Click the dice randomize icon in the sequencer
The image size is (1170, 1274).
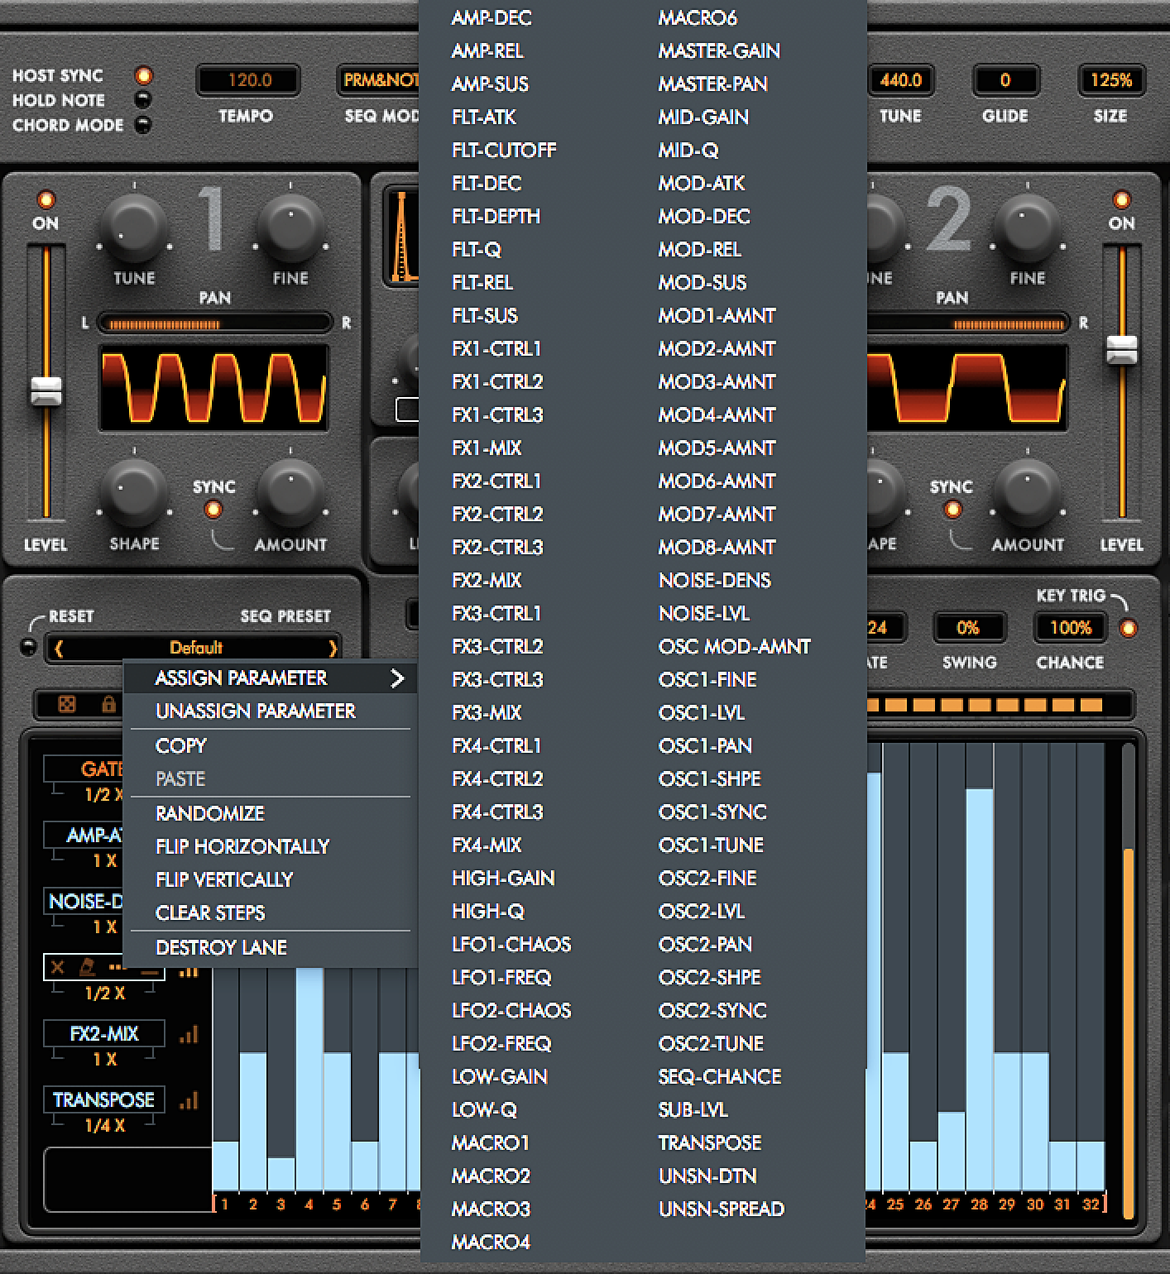(67, 705)
